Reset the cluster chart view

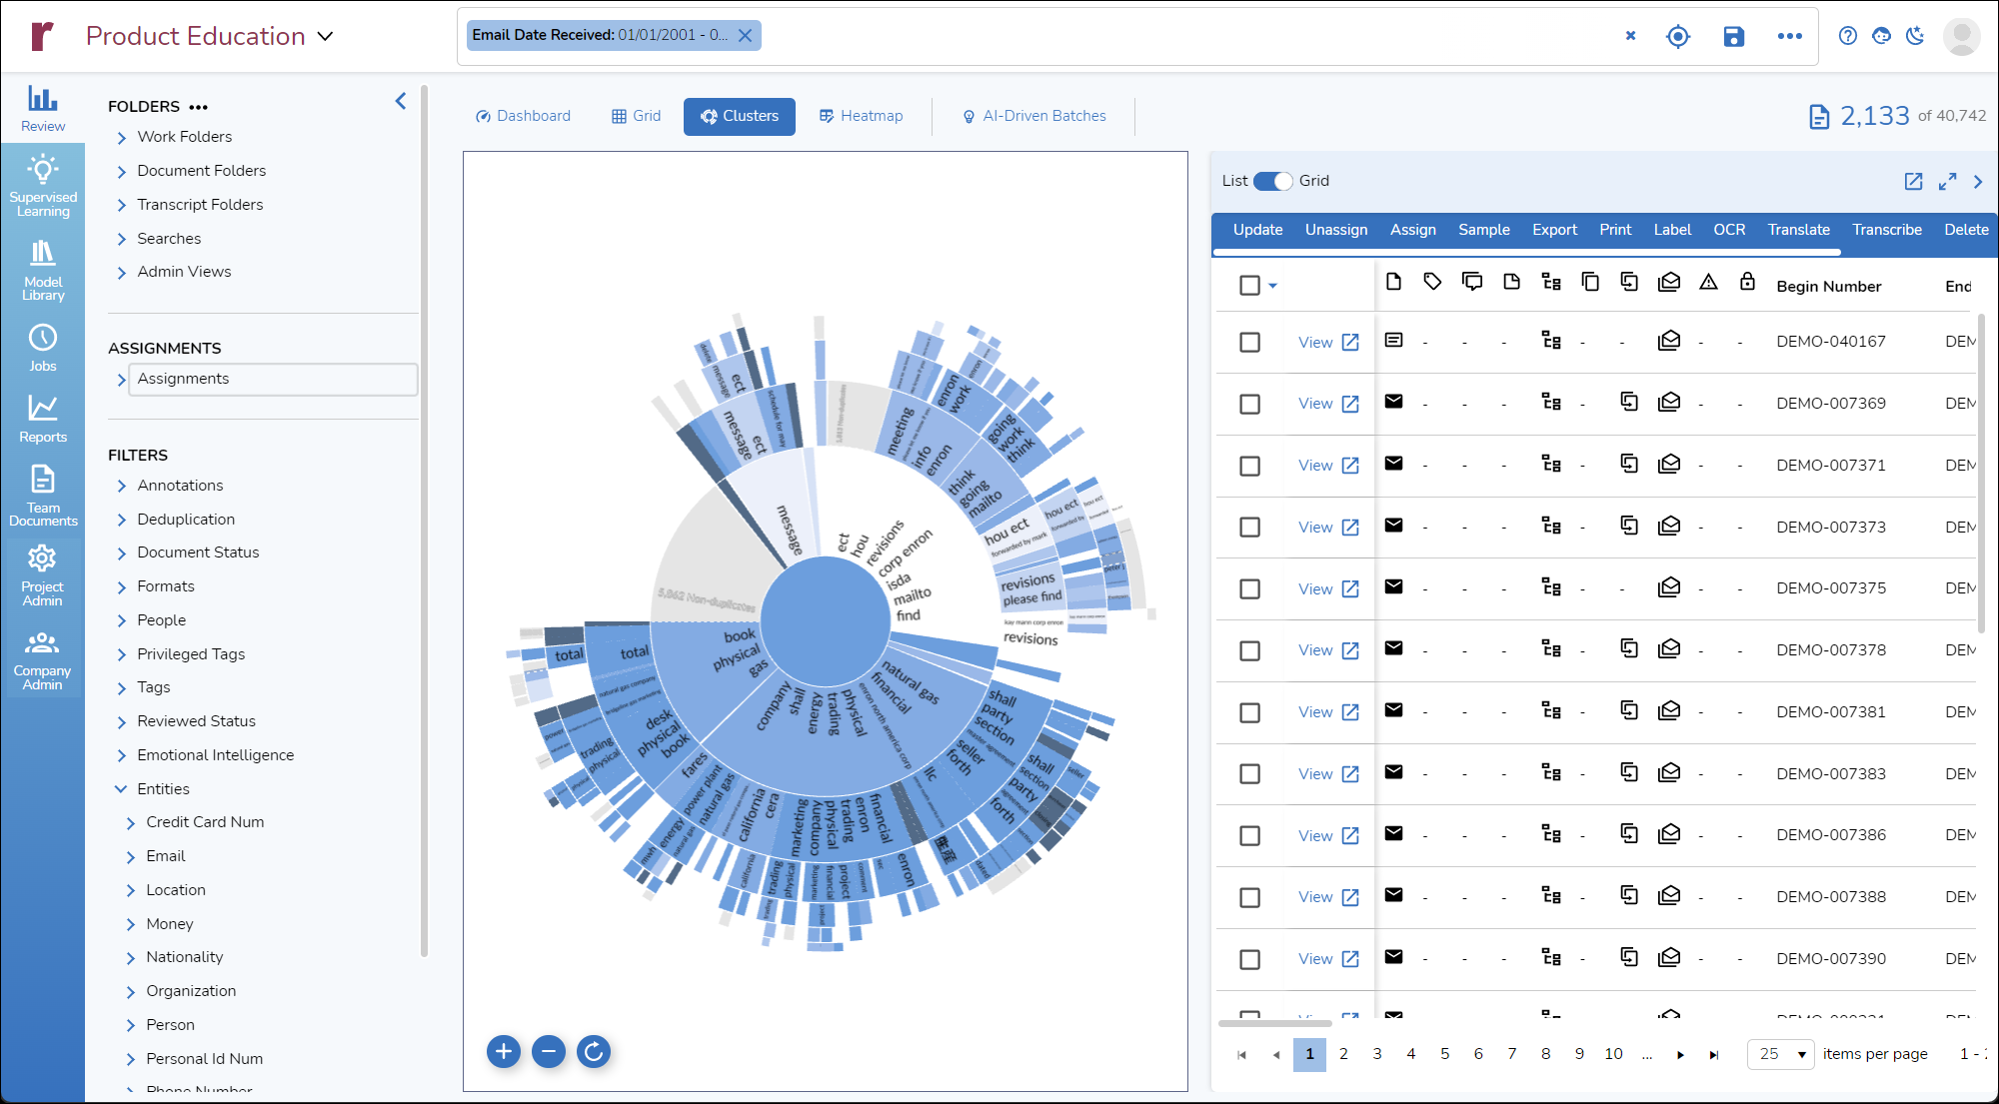tap(593, 1051)
